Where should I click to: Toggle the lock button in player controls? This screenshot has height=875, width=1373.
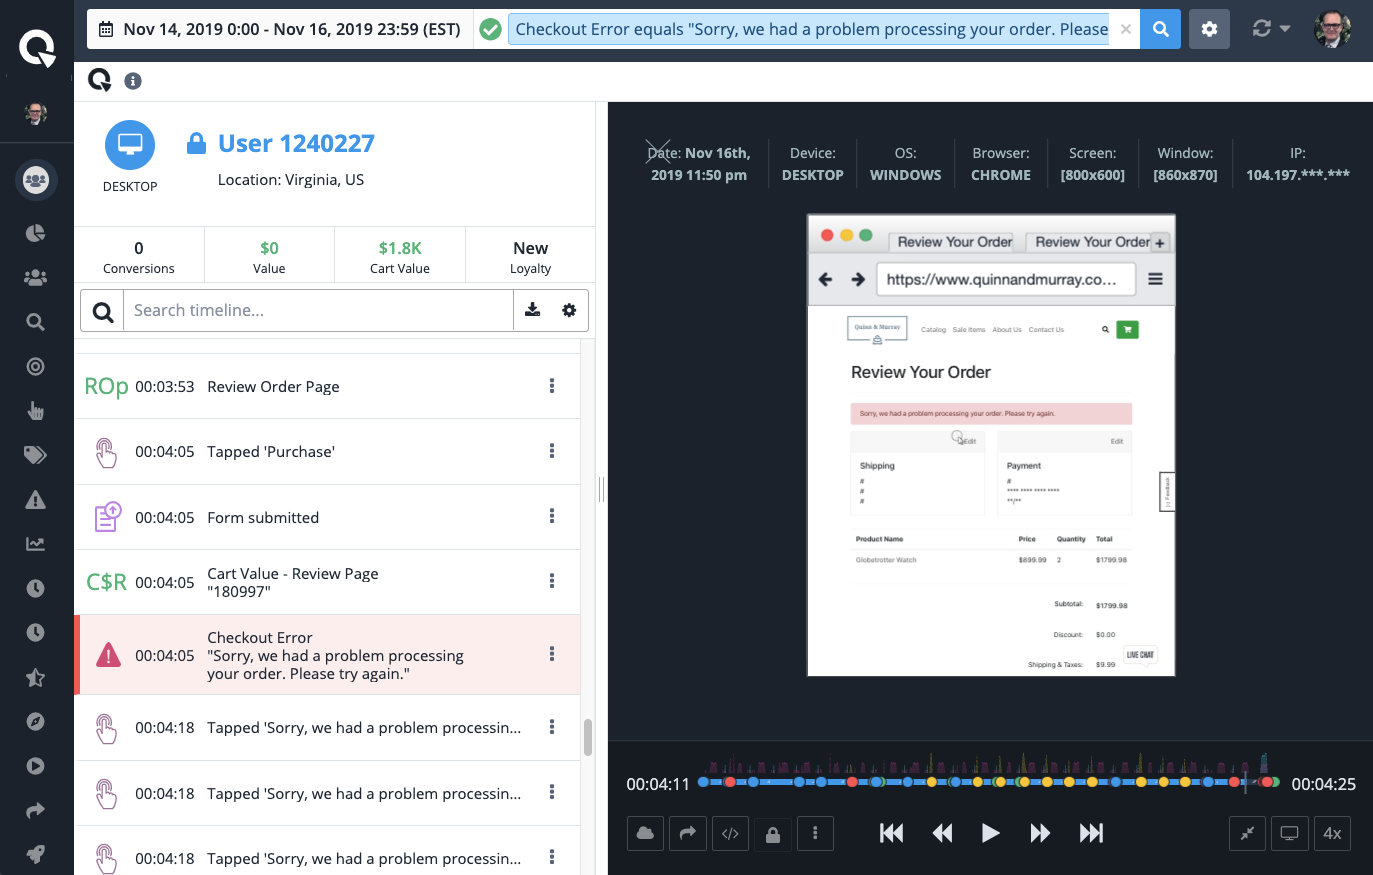[x=773, y=833]
